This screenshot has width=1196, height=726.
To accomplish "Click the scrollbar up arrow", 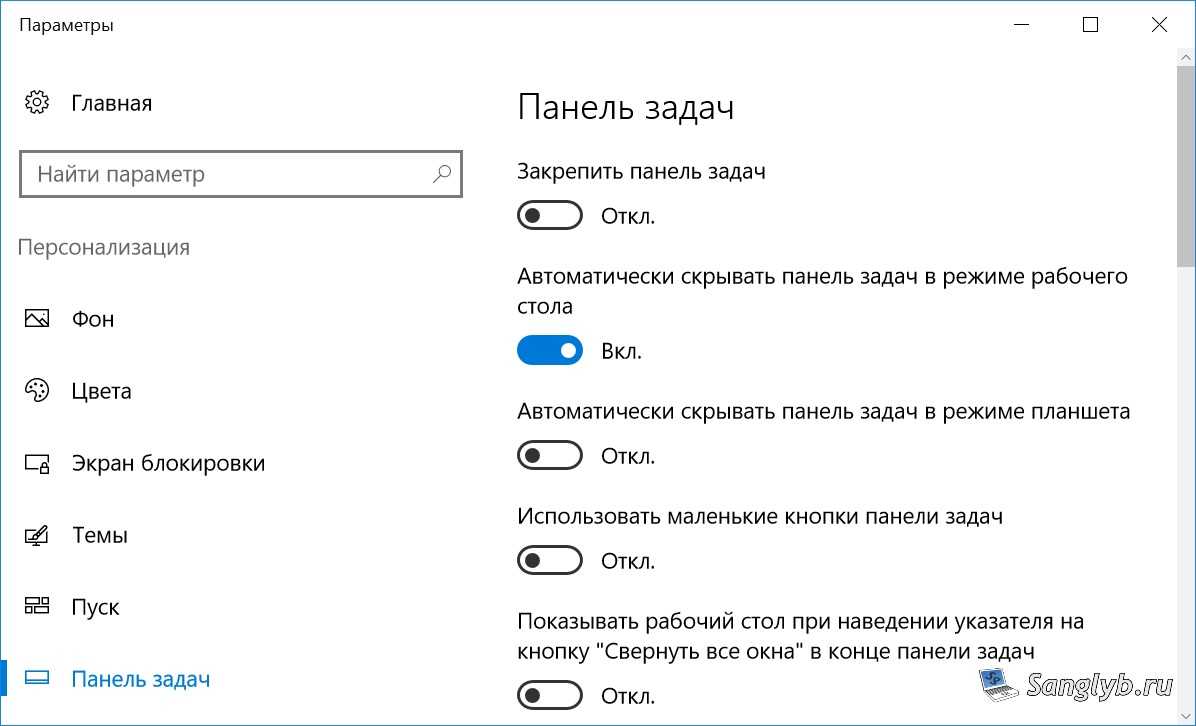I will 1186,57.
